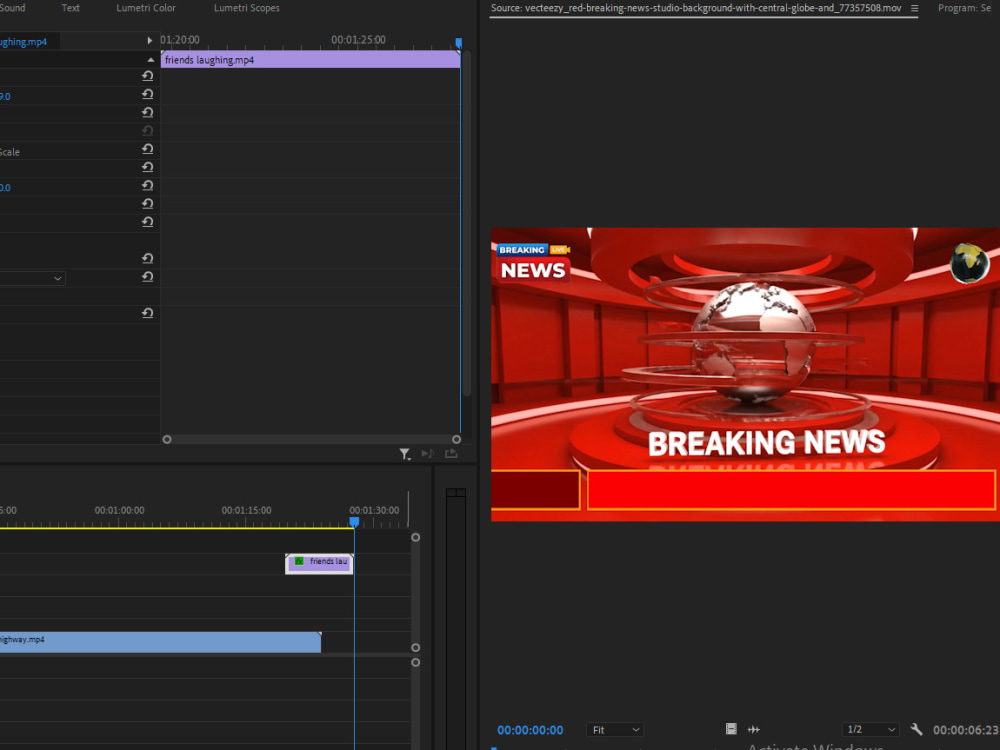Click right zoom handle of Effect Controls scrollbar
This screenshot has height=750, width=1000.
[457, 439]
